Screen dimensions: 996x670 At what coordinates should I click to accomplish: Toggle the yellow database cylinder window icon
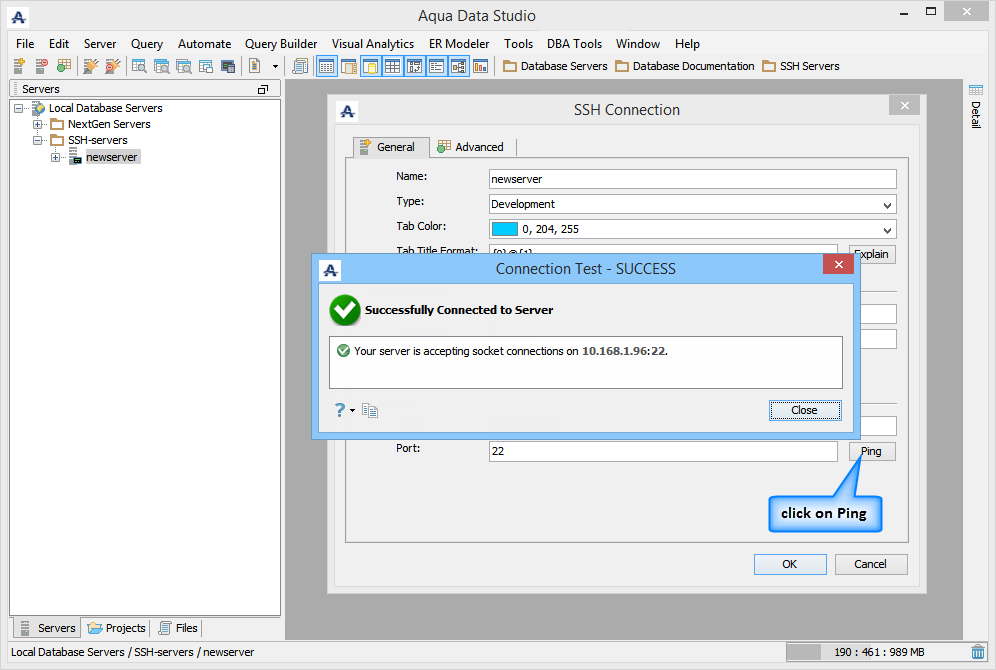tap(370, 66)
